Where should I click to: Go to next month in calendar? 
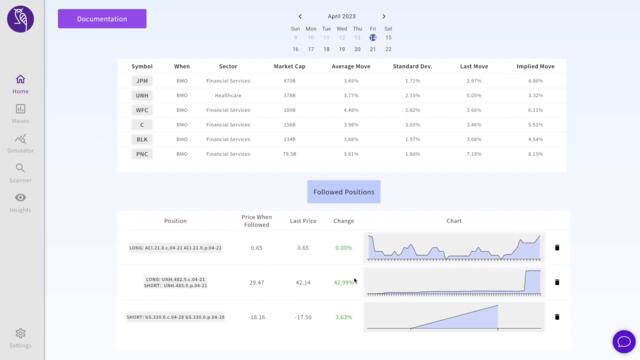click(384, 16)
